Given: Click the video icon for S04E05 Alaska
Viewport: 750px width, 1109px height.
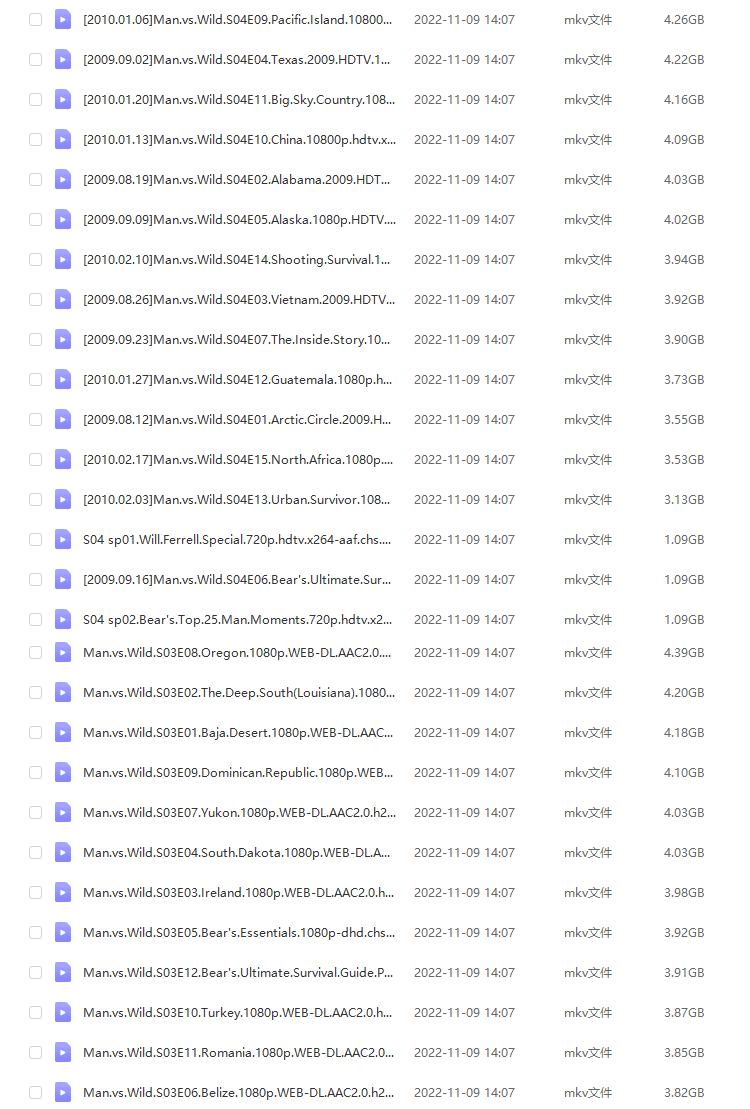Looking at the screenshot, I should (x=63, y=219).
